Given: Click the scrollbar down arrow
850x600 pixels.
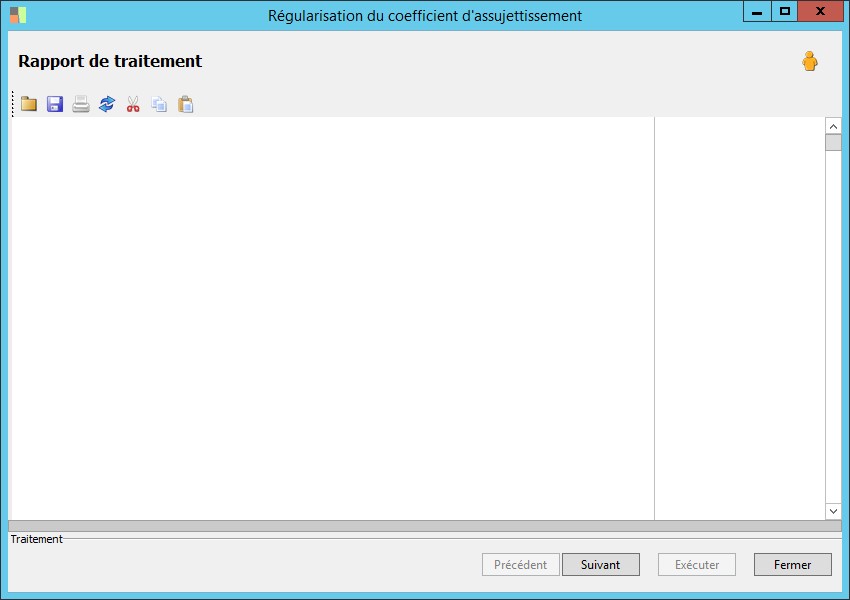Looking at the screenshot, I should tap(833, 511).
